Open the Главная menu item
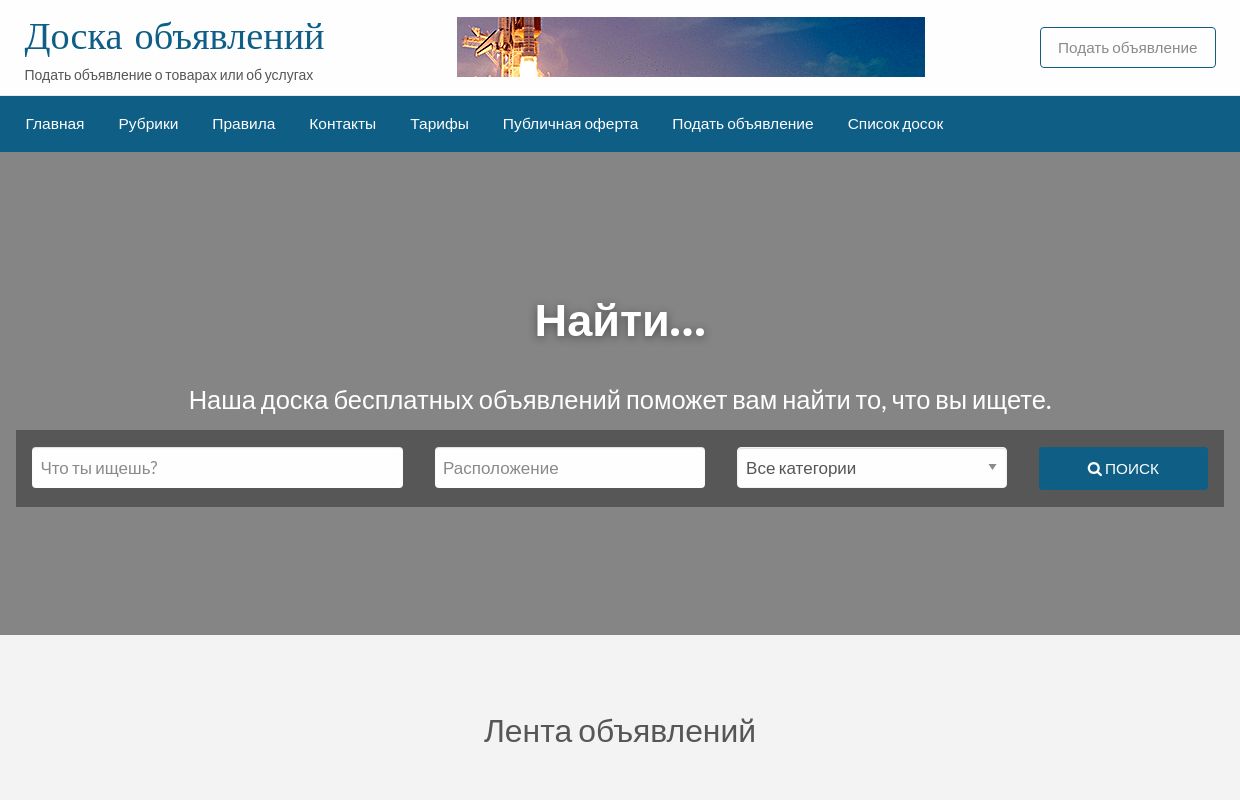This screenshot has width=1240, height=800. (x=54, y=123)
